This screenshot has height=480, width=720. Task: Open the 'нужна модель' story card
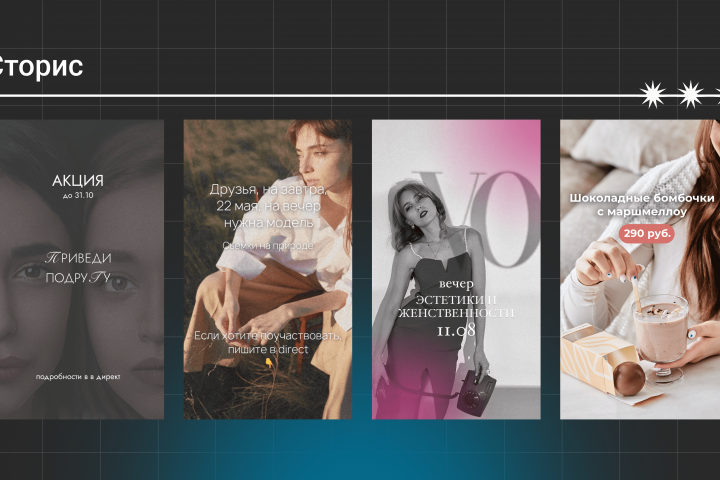pyautogui.click(x=268, y=270)
